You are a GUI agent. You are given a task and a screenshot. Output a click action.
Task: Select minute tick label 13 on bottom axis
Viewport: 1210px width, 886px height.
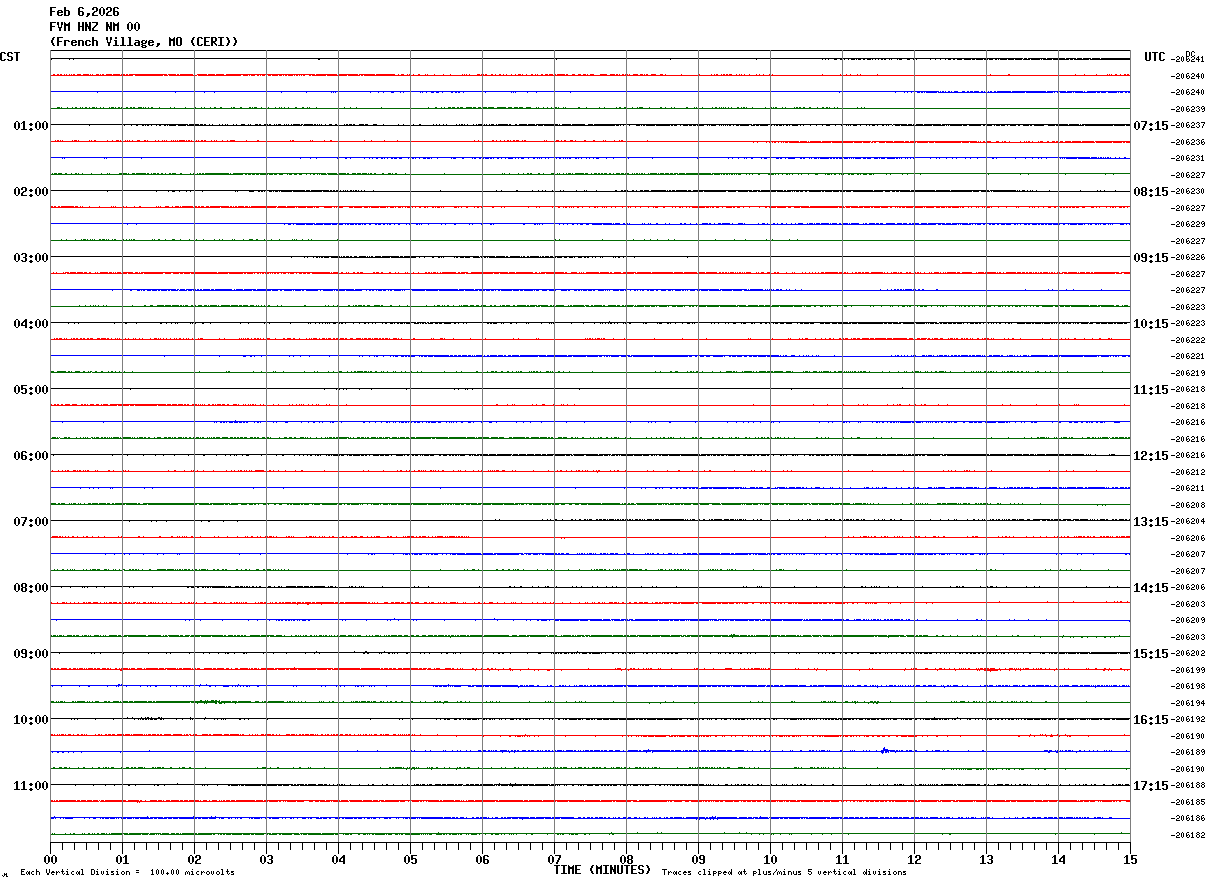click(986, 859)
